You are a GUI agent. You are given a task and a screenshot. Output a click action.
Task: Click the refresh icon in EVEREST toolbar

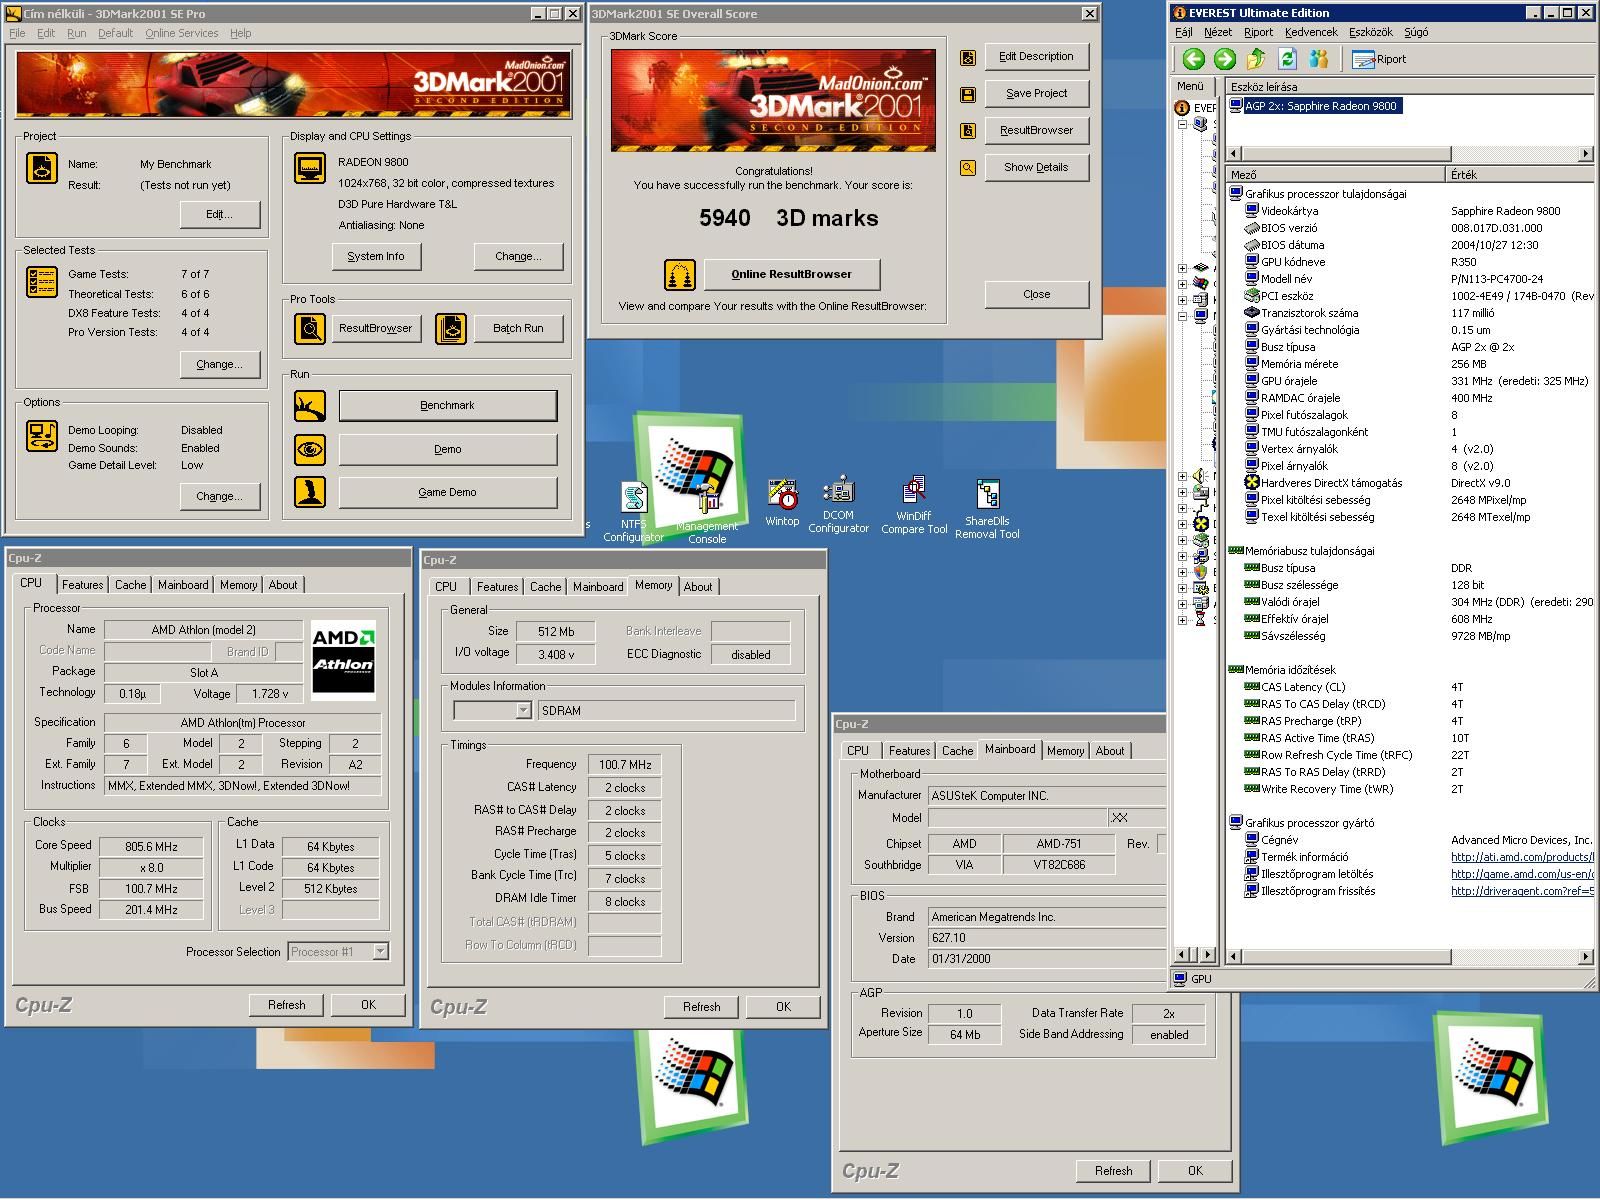click(x=1287, y=59)
